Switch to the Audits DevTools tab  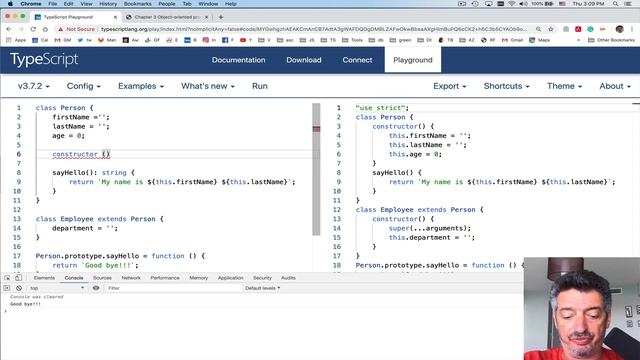tap(288, 278)
